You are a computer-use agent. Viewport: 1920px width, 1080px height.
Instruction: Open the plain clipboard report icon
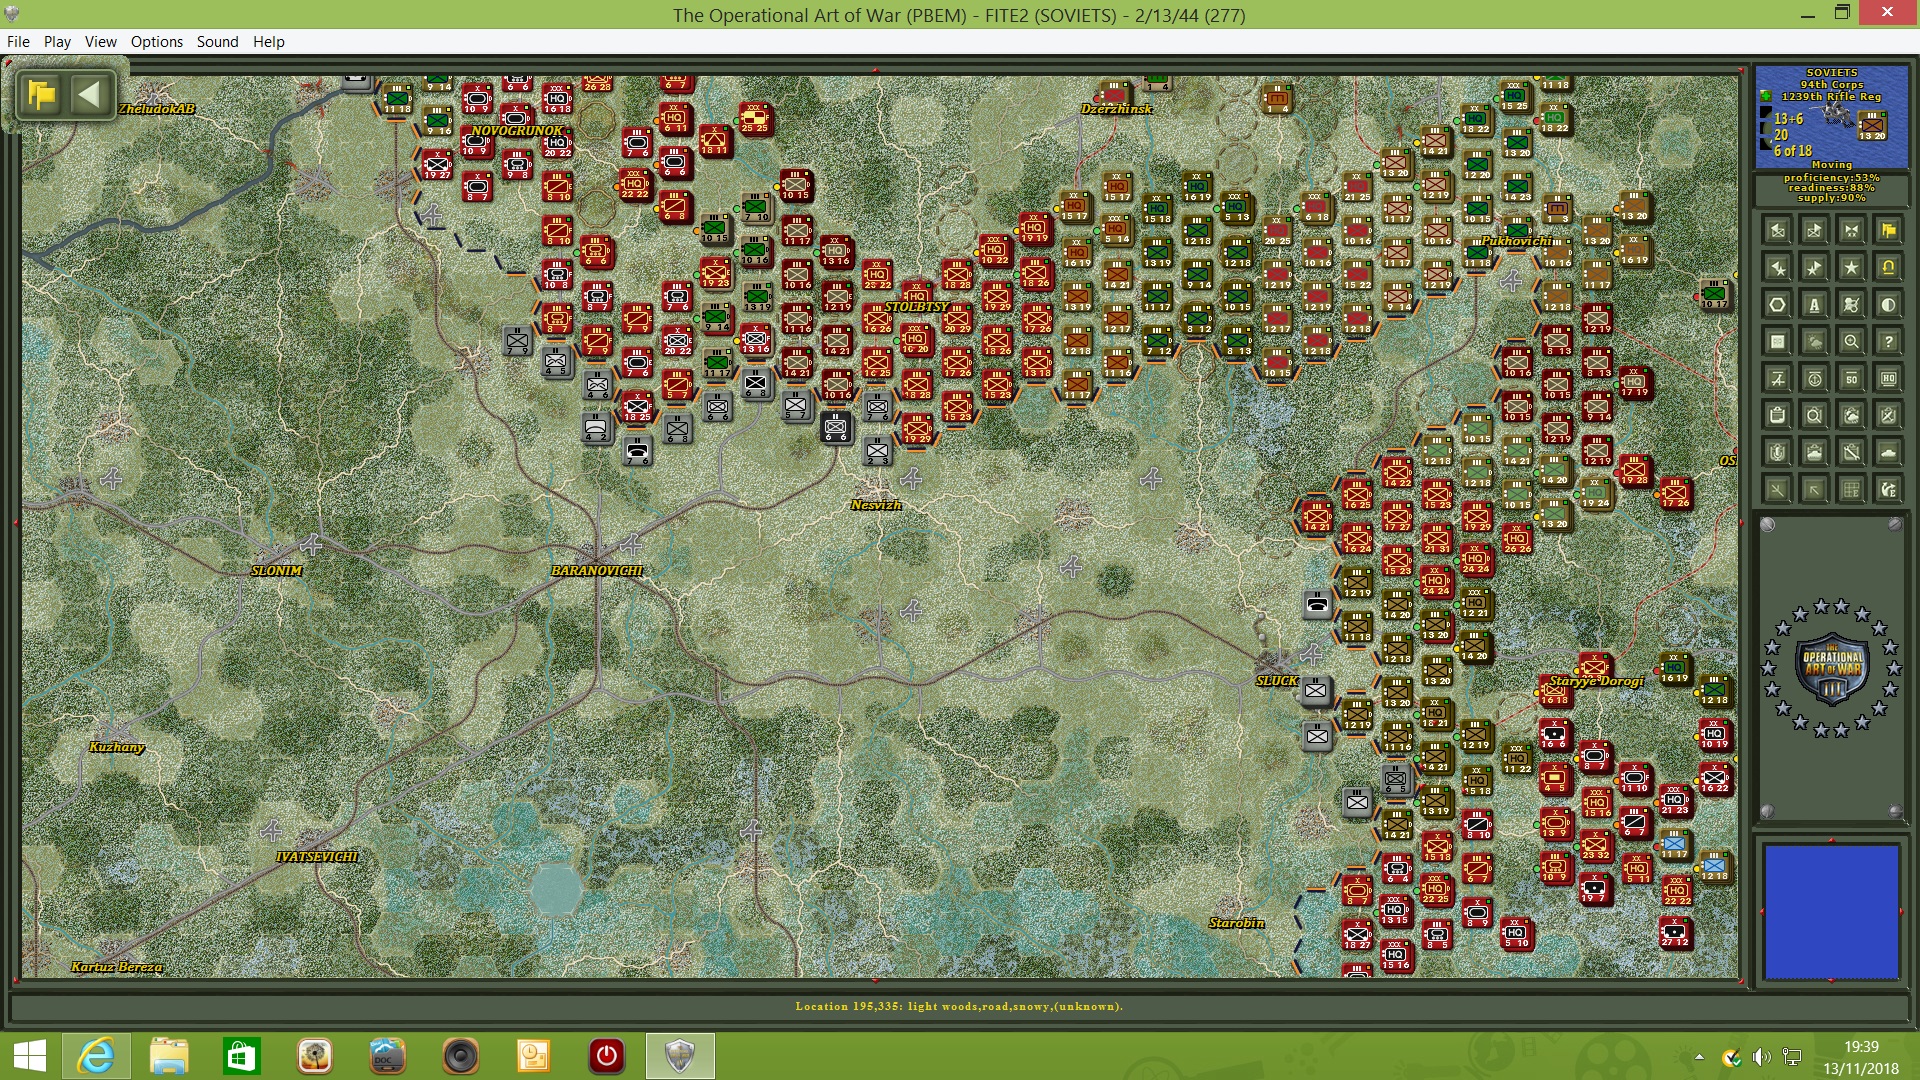coord(1777,416)
